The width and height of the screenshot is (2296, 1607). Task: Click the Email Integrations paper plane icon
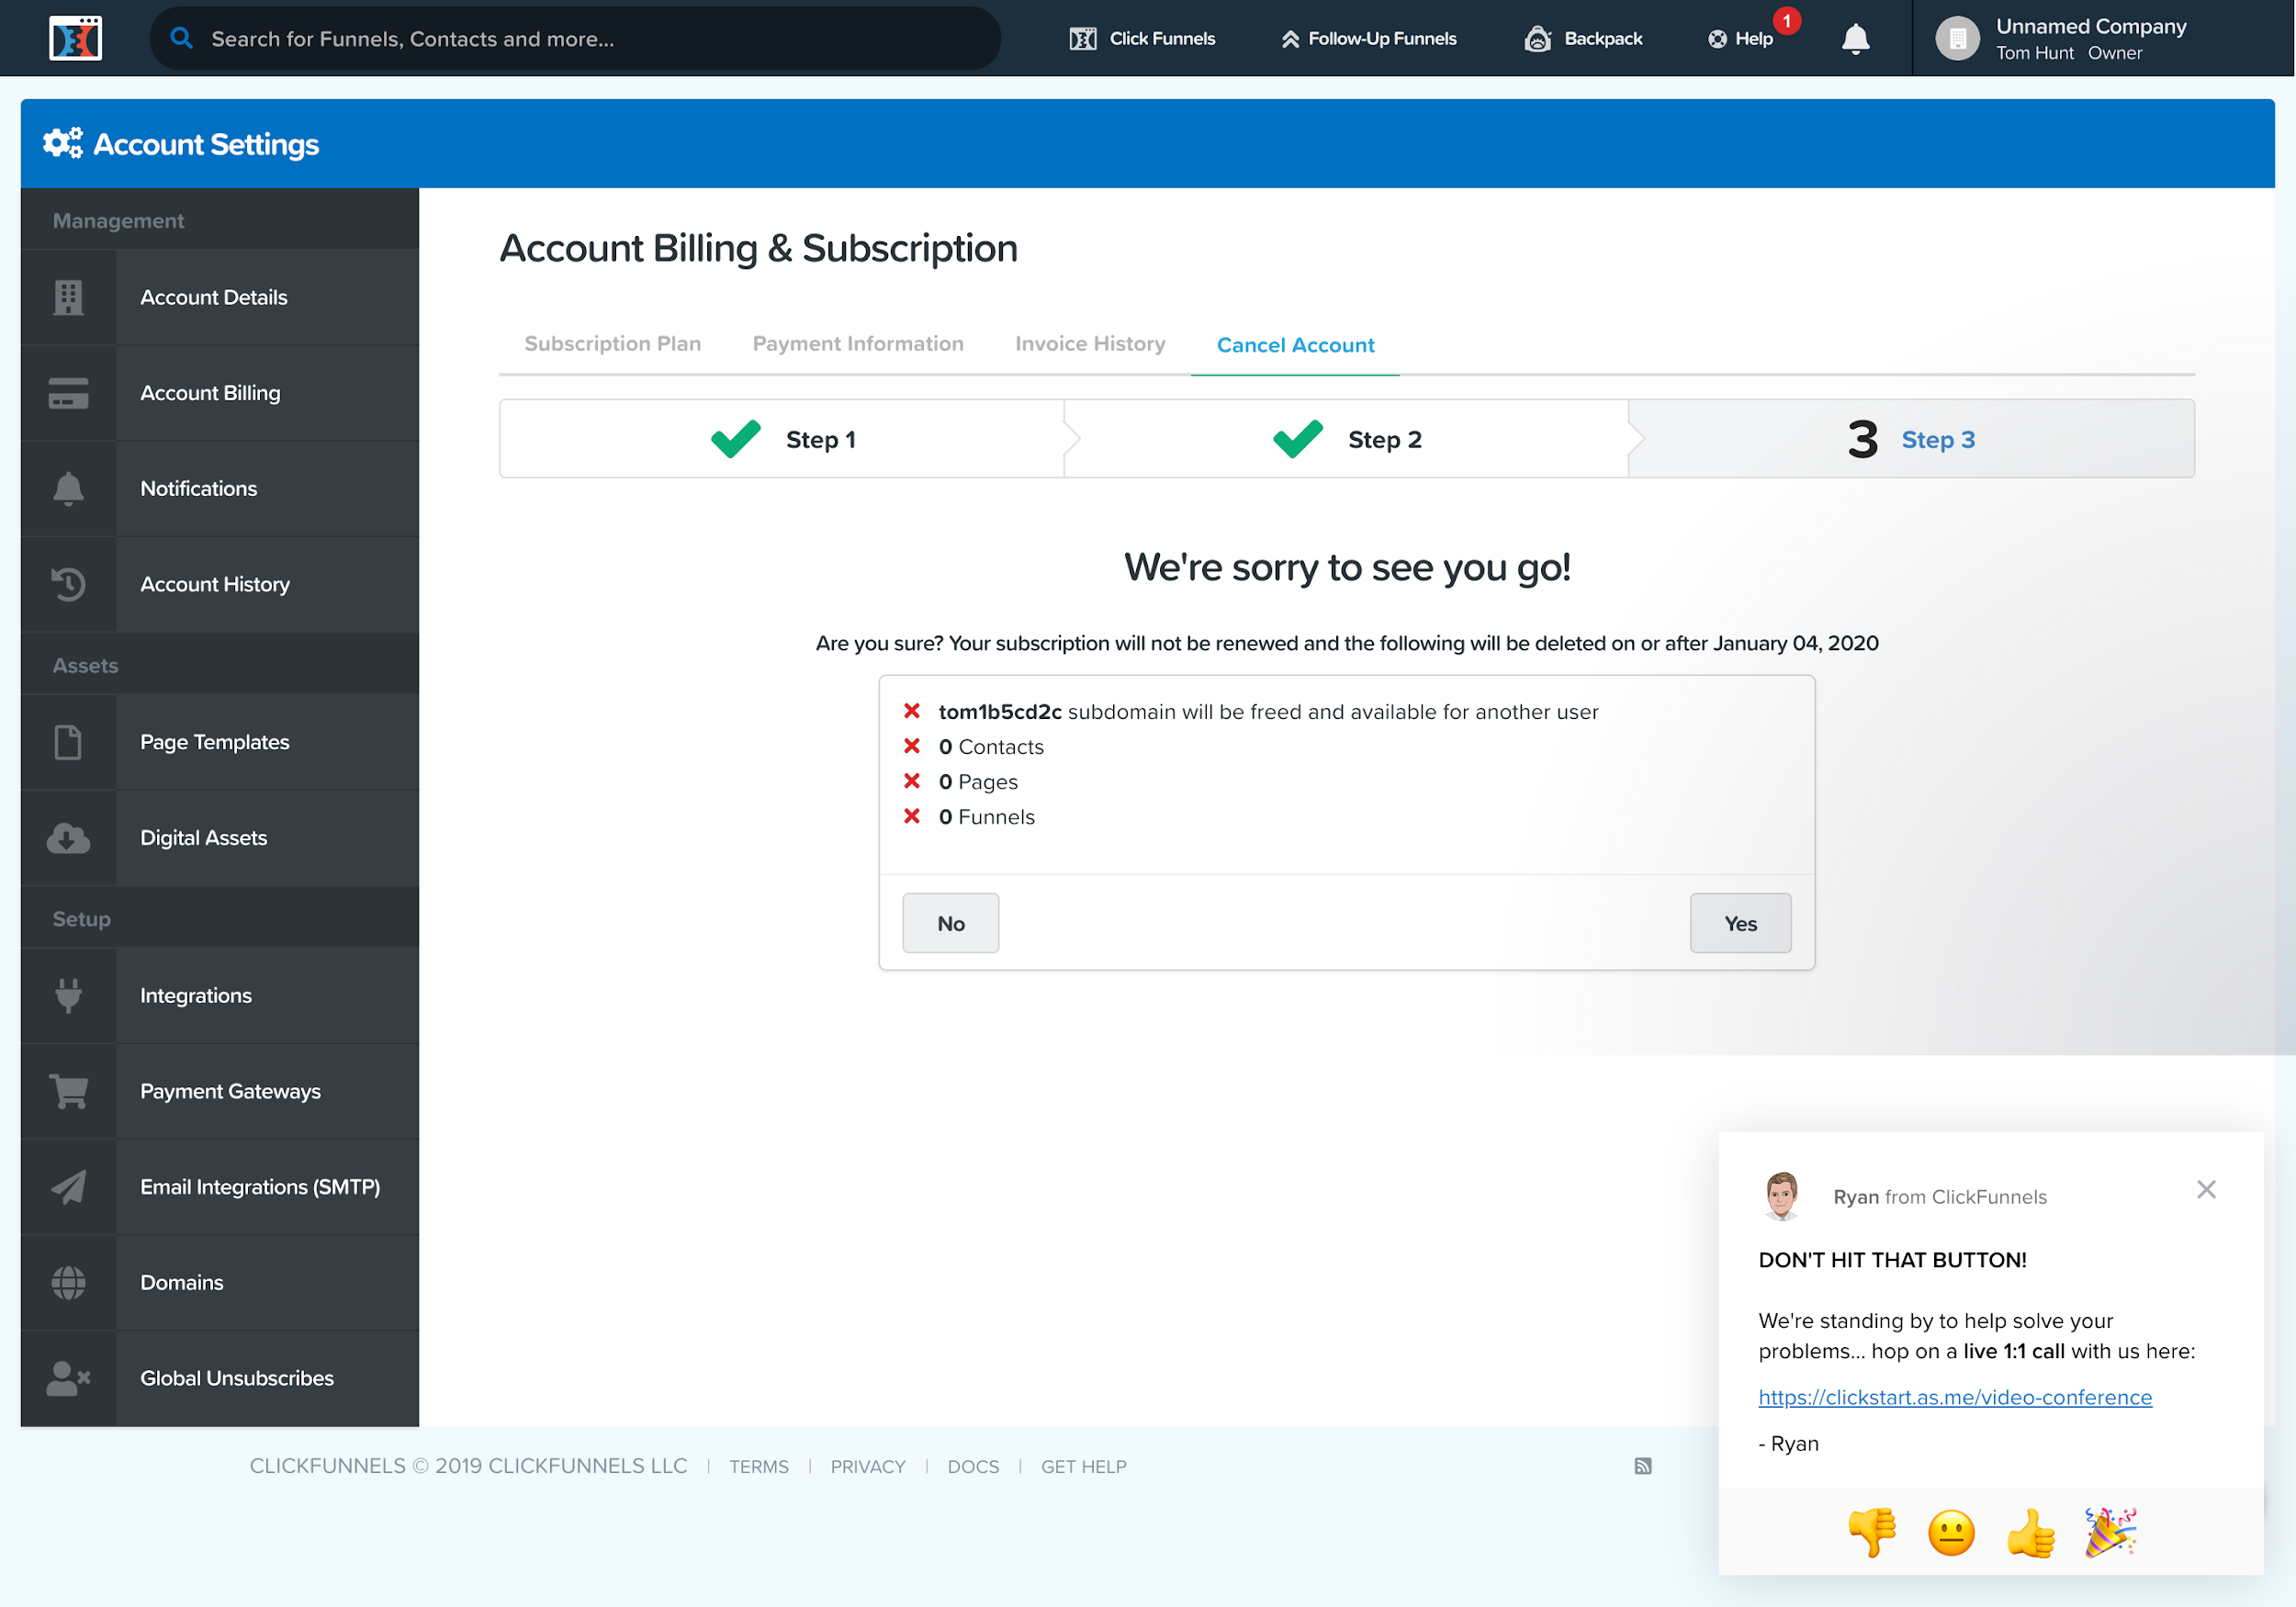(x=68, y=1187)
